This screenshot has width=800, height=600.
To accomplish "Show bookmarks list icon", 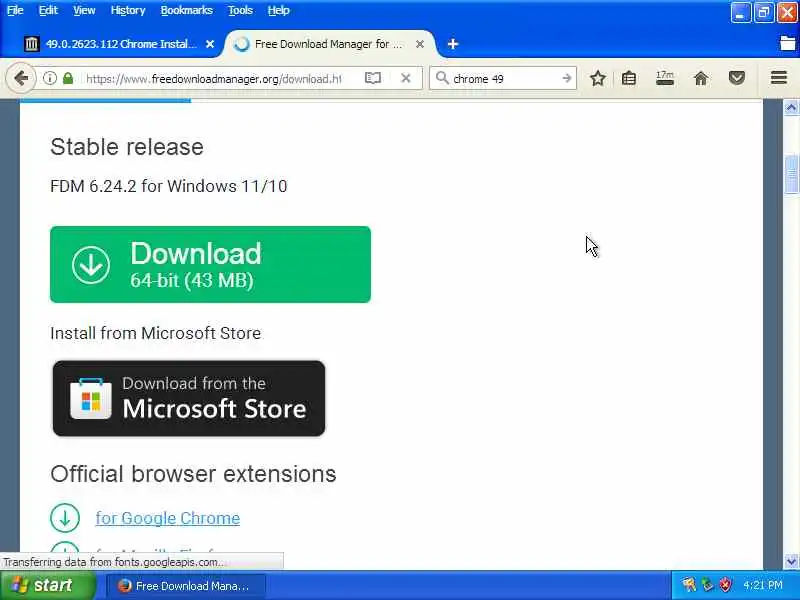I will (x=629, y=79).
